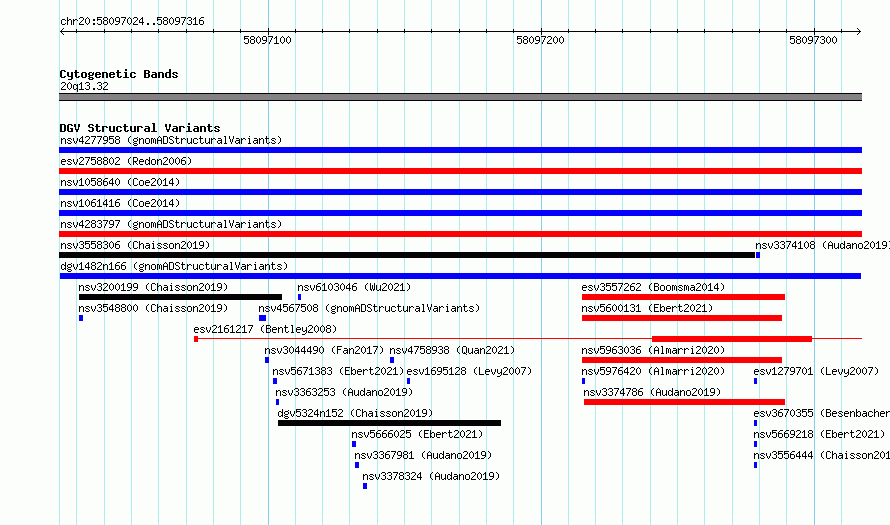The image size is (890, 525).
Task: Select the nsv5671383 (Ebert2021) label
Action: pos(338,371)
